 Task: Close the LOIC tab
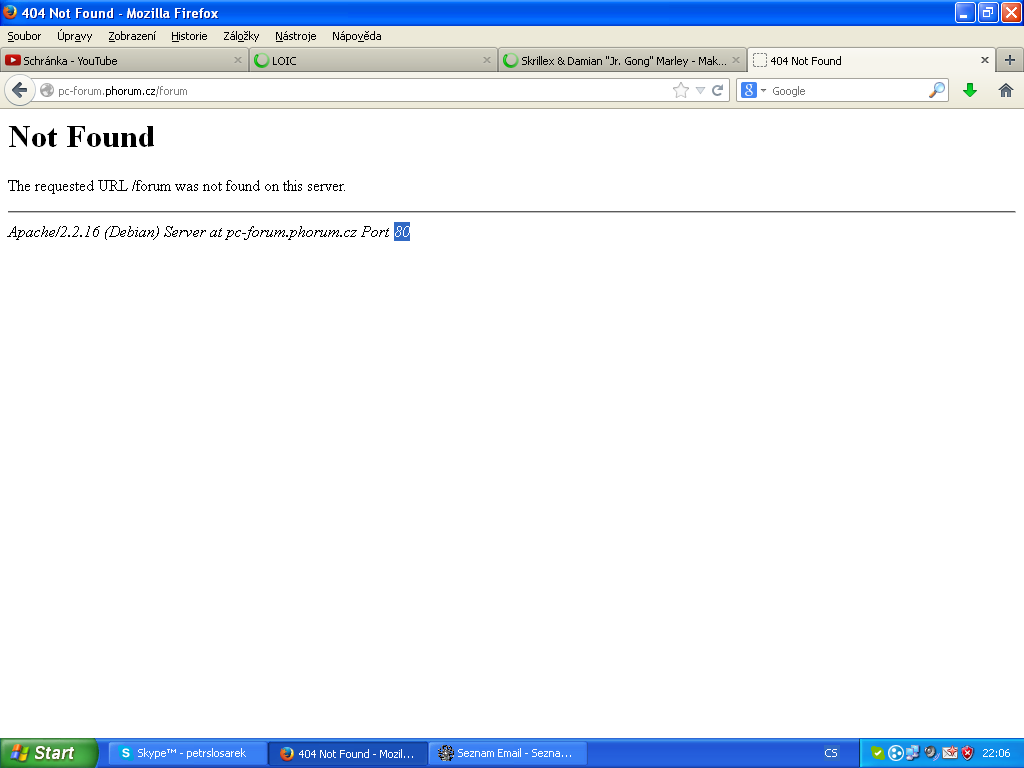click(x=487, y=60)
